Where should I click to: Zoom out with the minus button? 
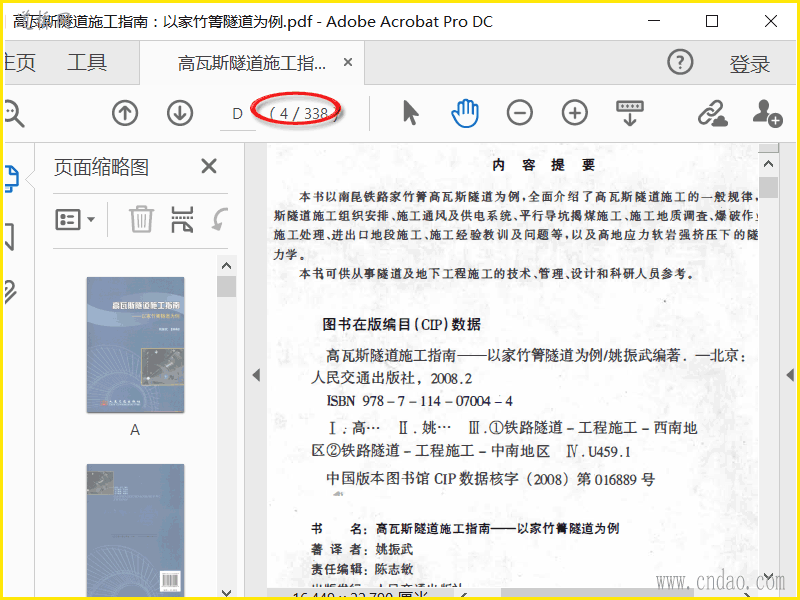pos(520,113)
